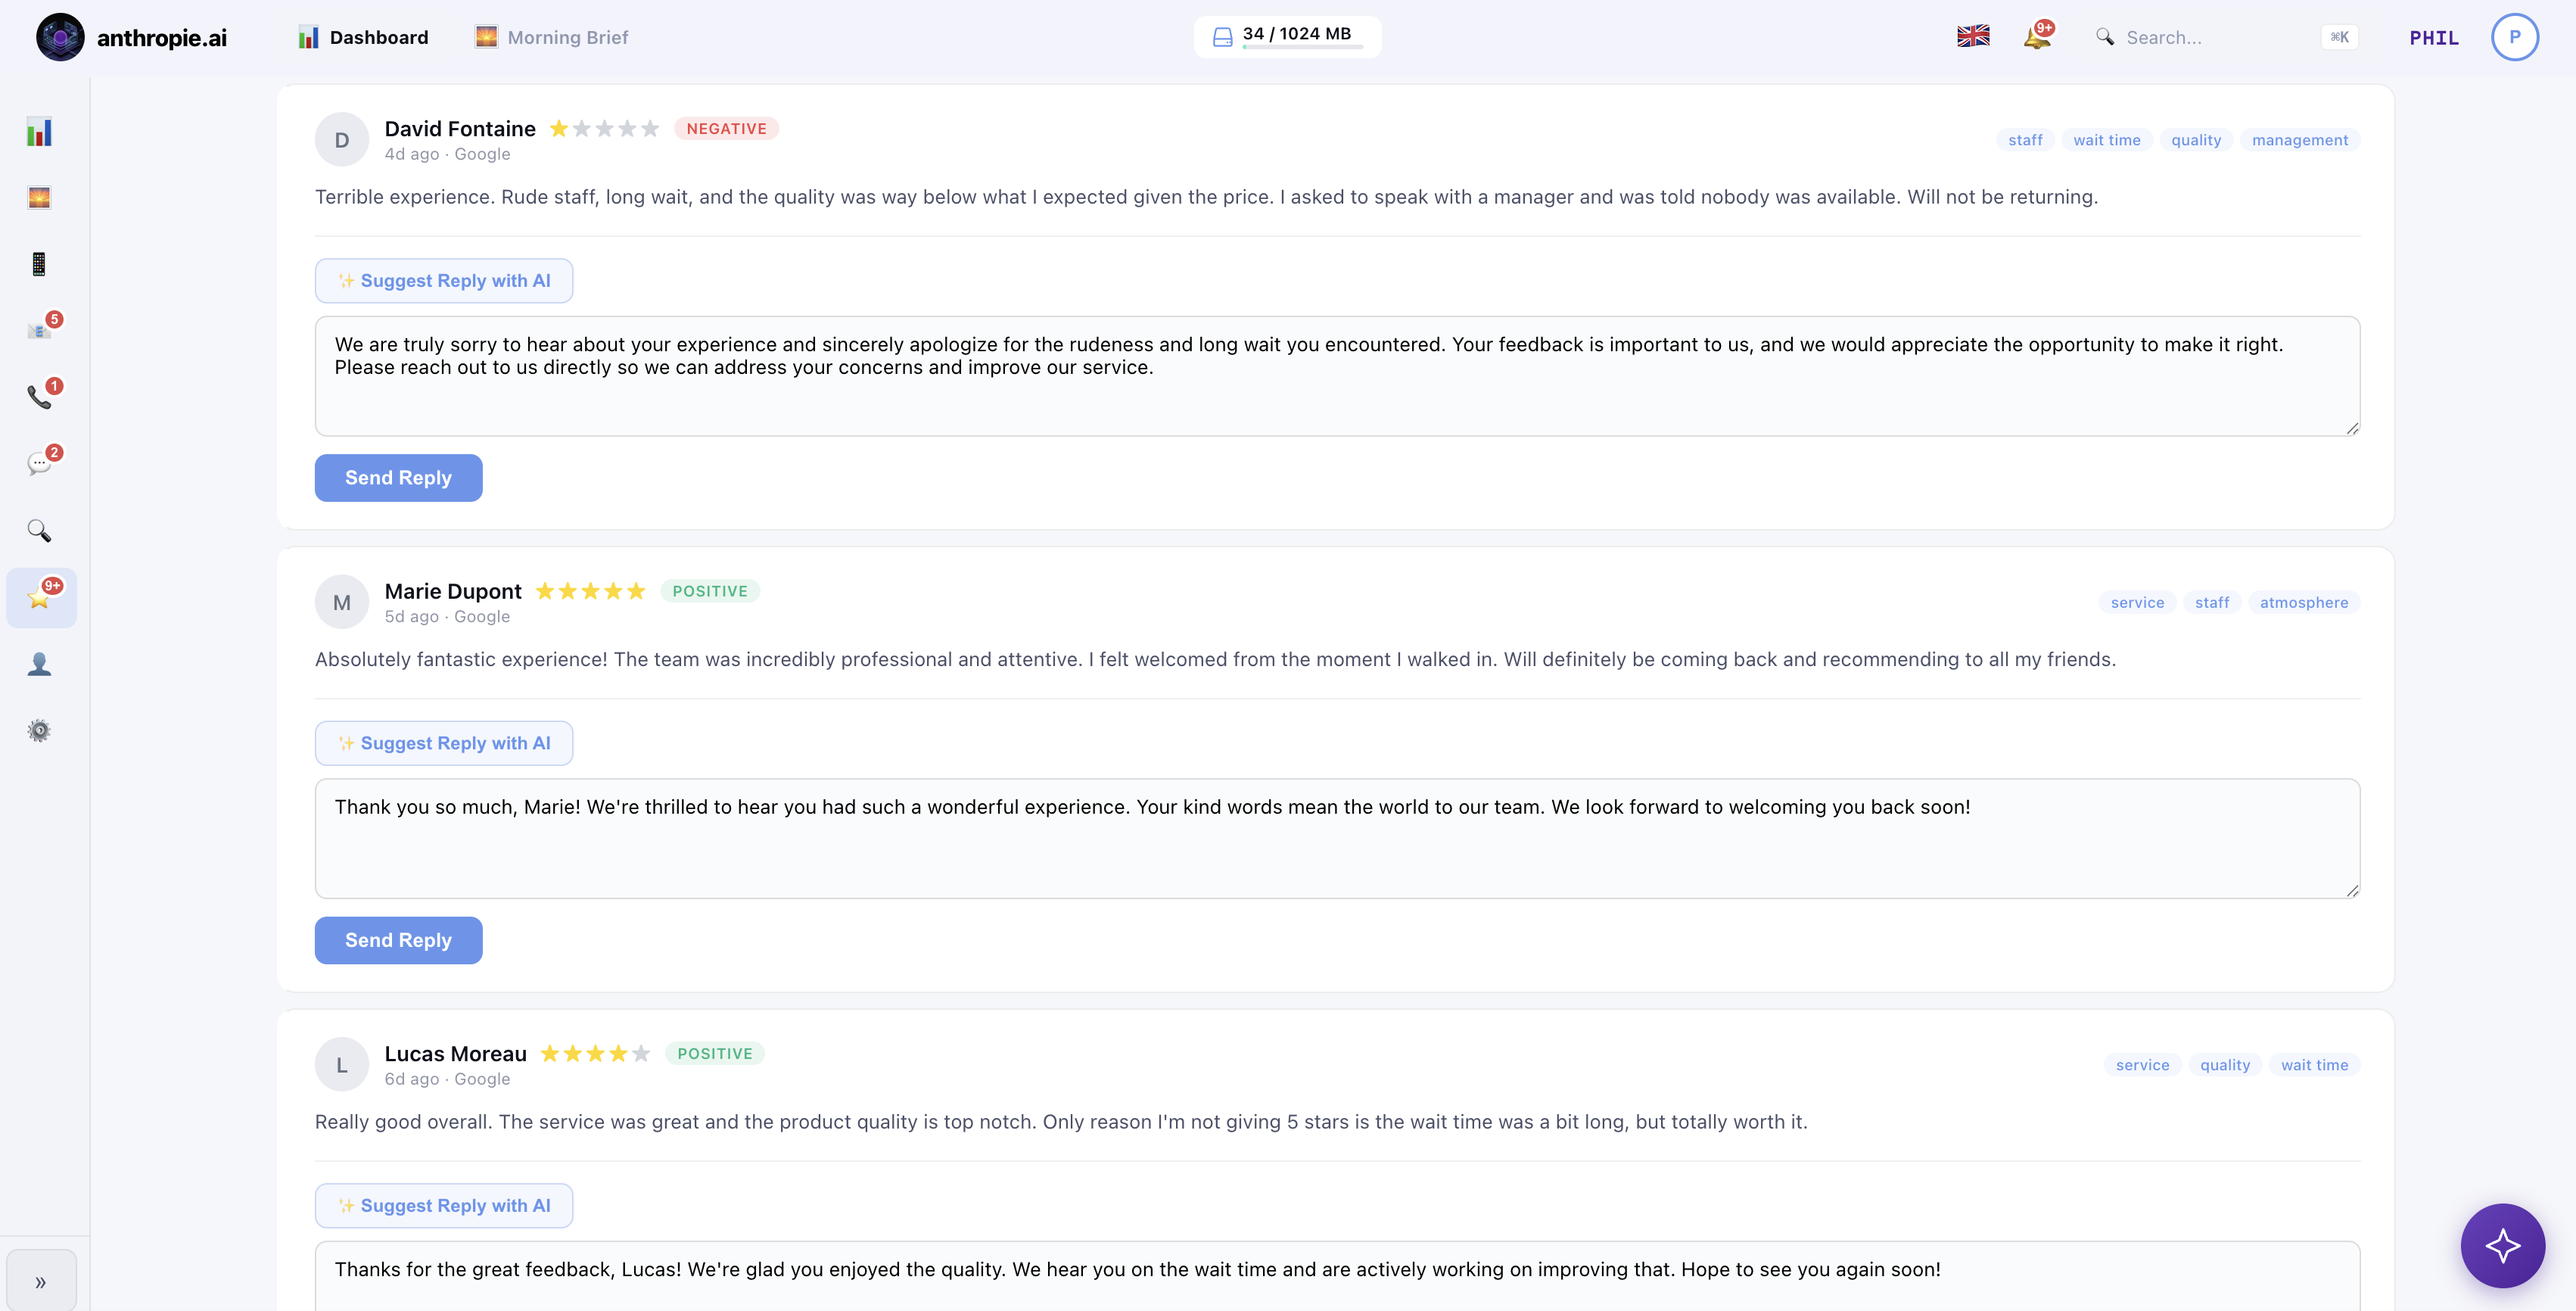The image size is (2576, 1311).
Task: Click the Lucas Moreau reviewer name
Action: [456, 1054]
